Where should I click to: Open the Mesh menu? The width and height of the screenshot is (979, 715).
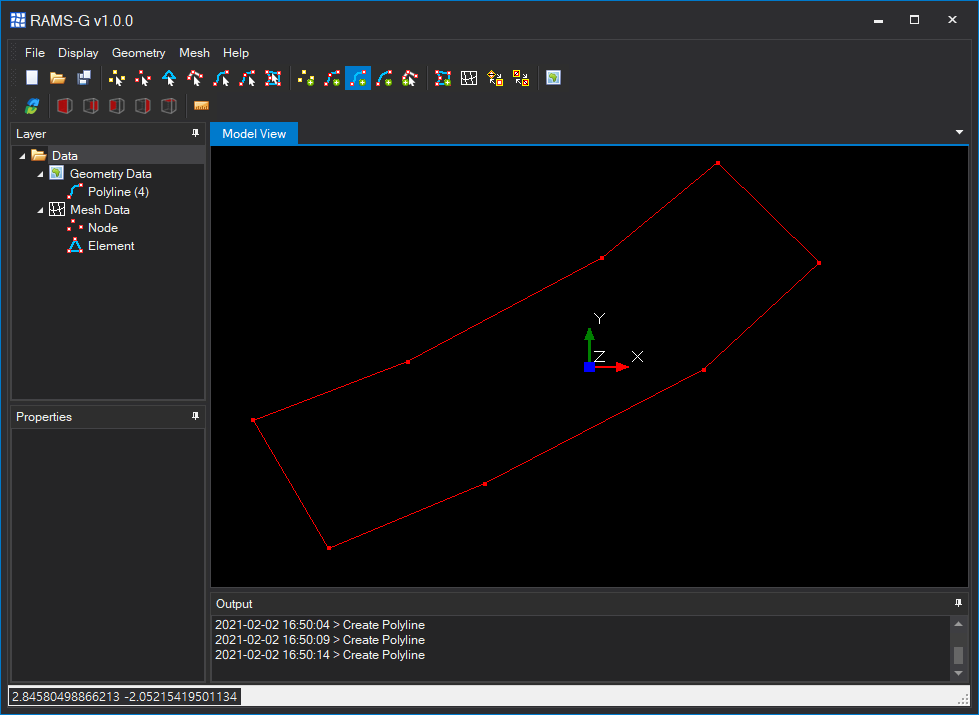[194, 53]
